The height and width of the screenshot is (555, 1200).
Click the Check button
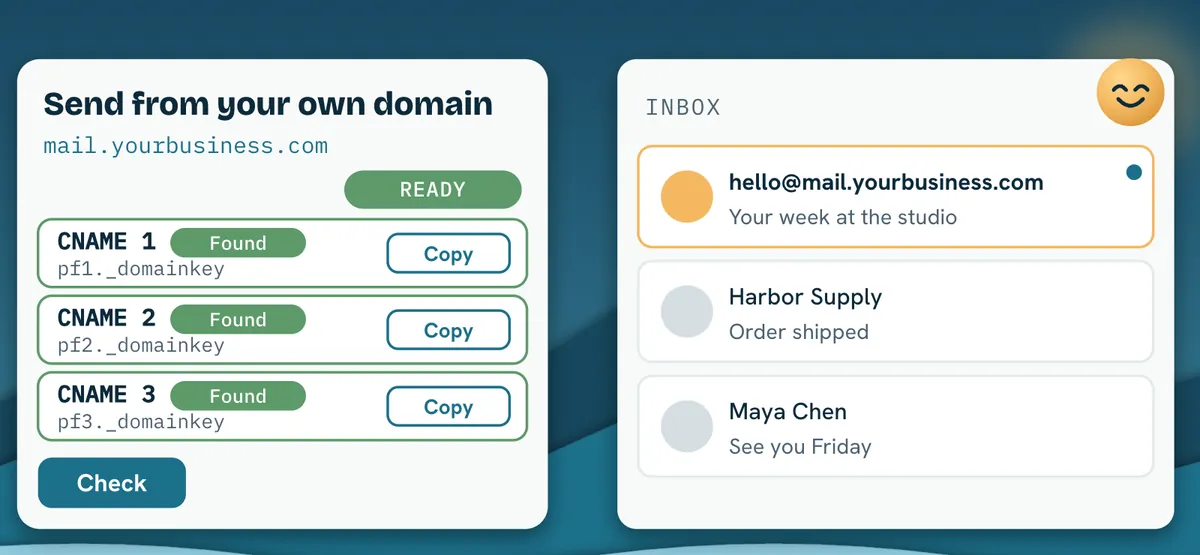[112, 483]
